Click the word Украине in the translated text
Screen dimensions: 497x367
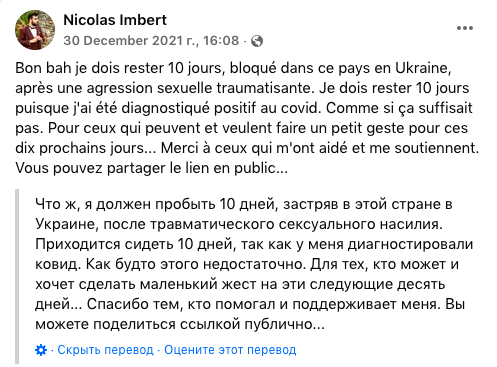(67, 224)
